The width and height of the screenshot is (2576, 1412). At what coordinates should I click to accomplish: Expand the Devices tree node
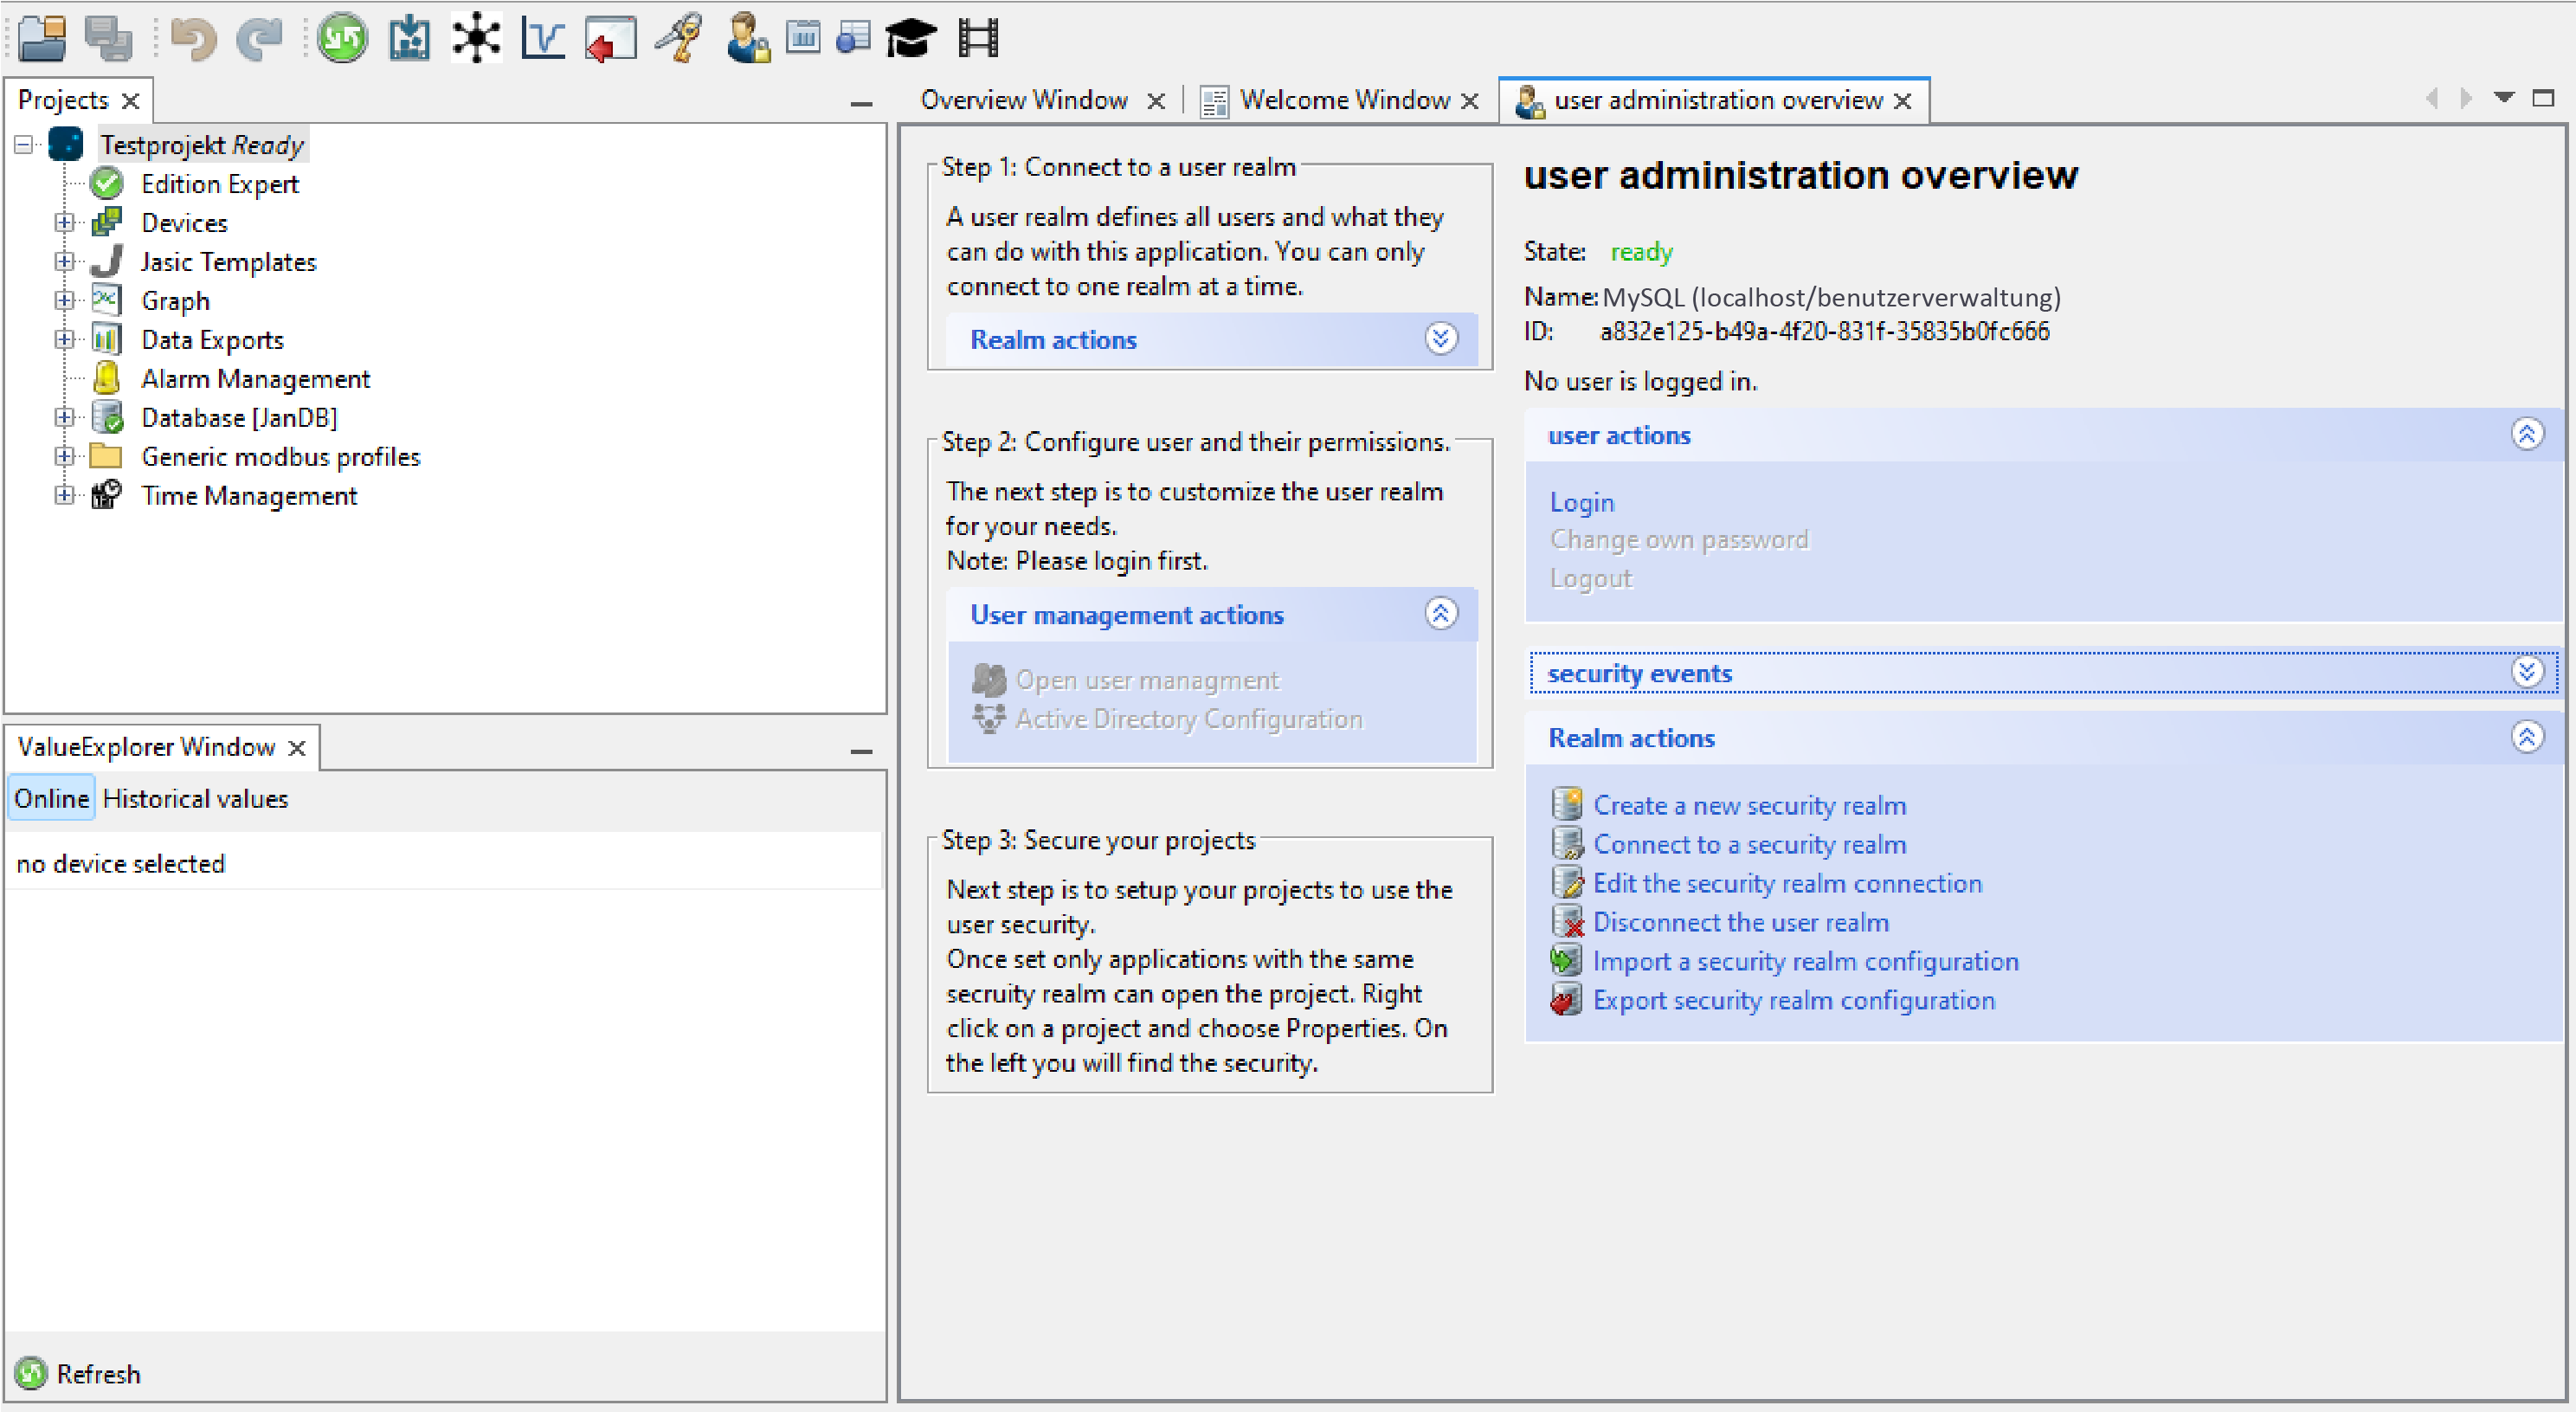pos(65,222)
